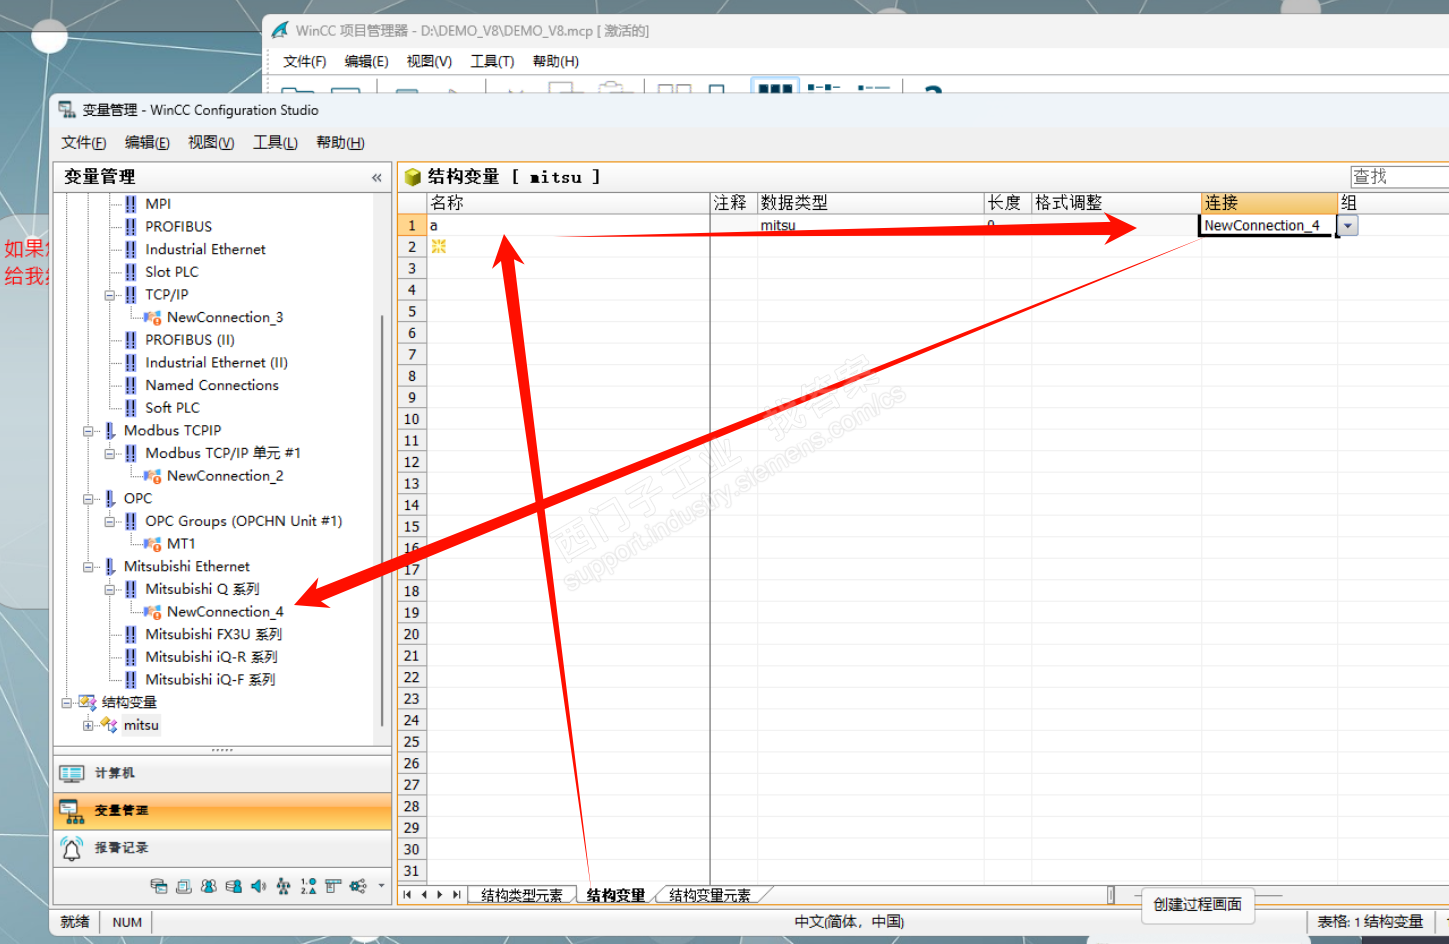The height and width of the screenshot is (944, 1449).
Task: Open 工具(L) menu in Configuration Studio
Action: (275, 143)
